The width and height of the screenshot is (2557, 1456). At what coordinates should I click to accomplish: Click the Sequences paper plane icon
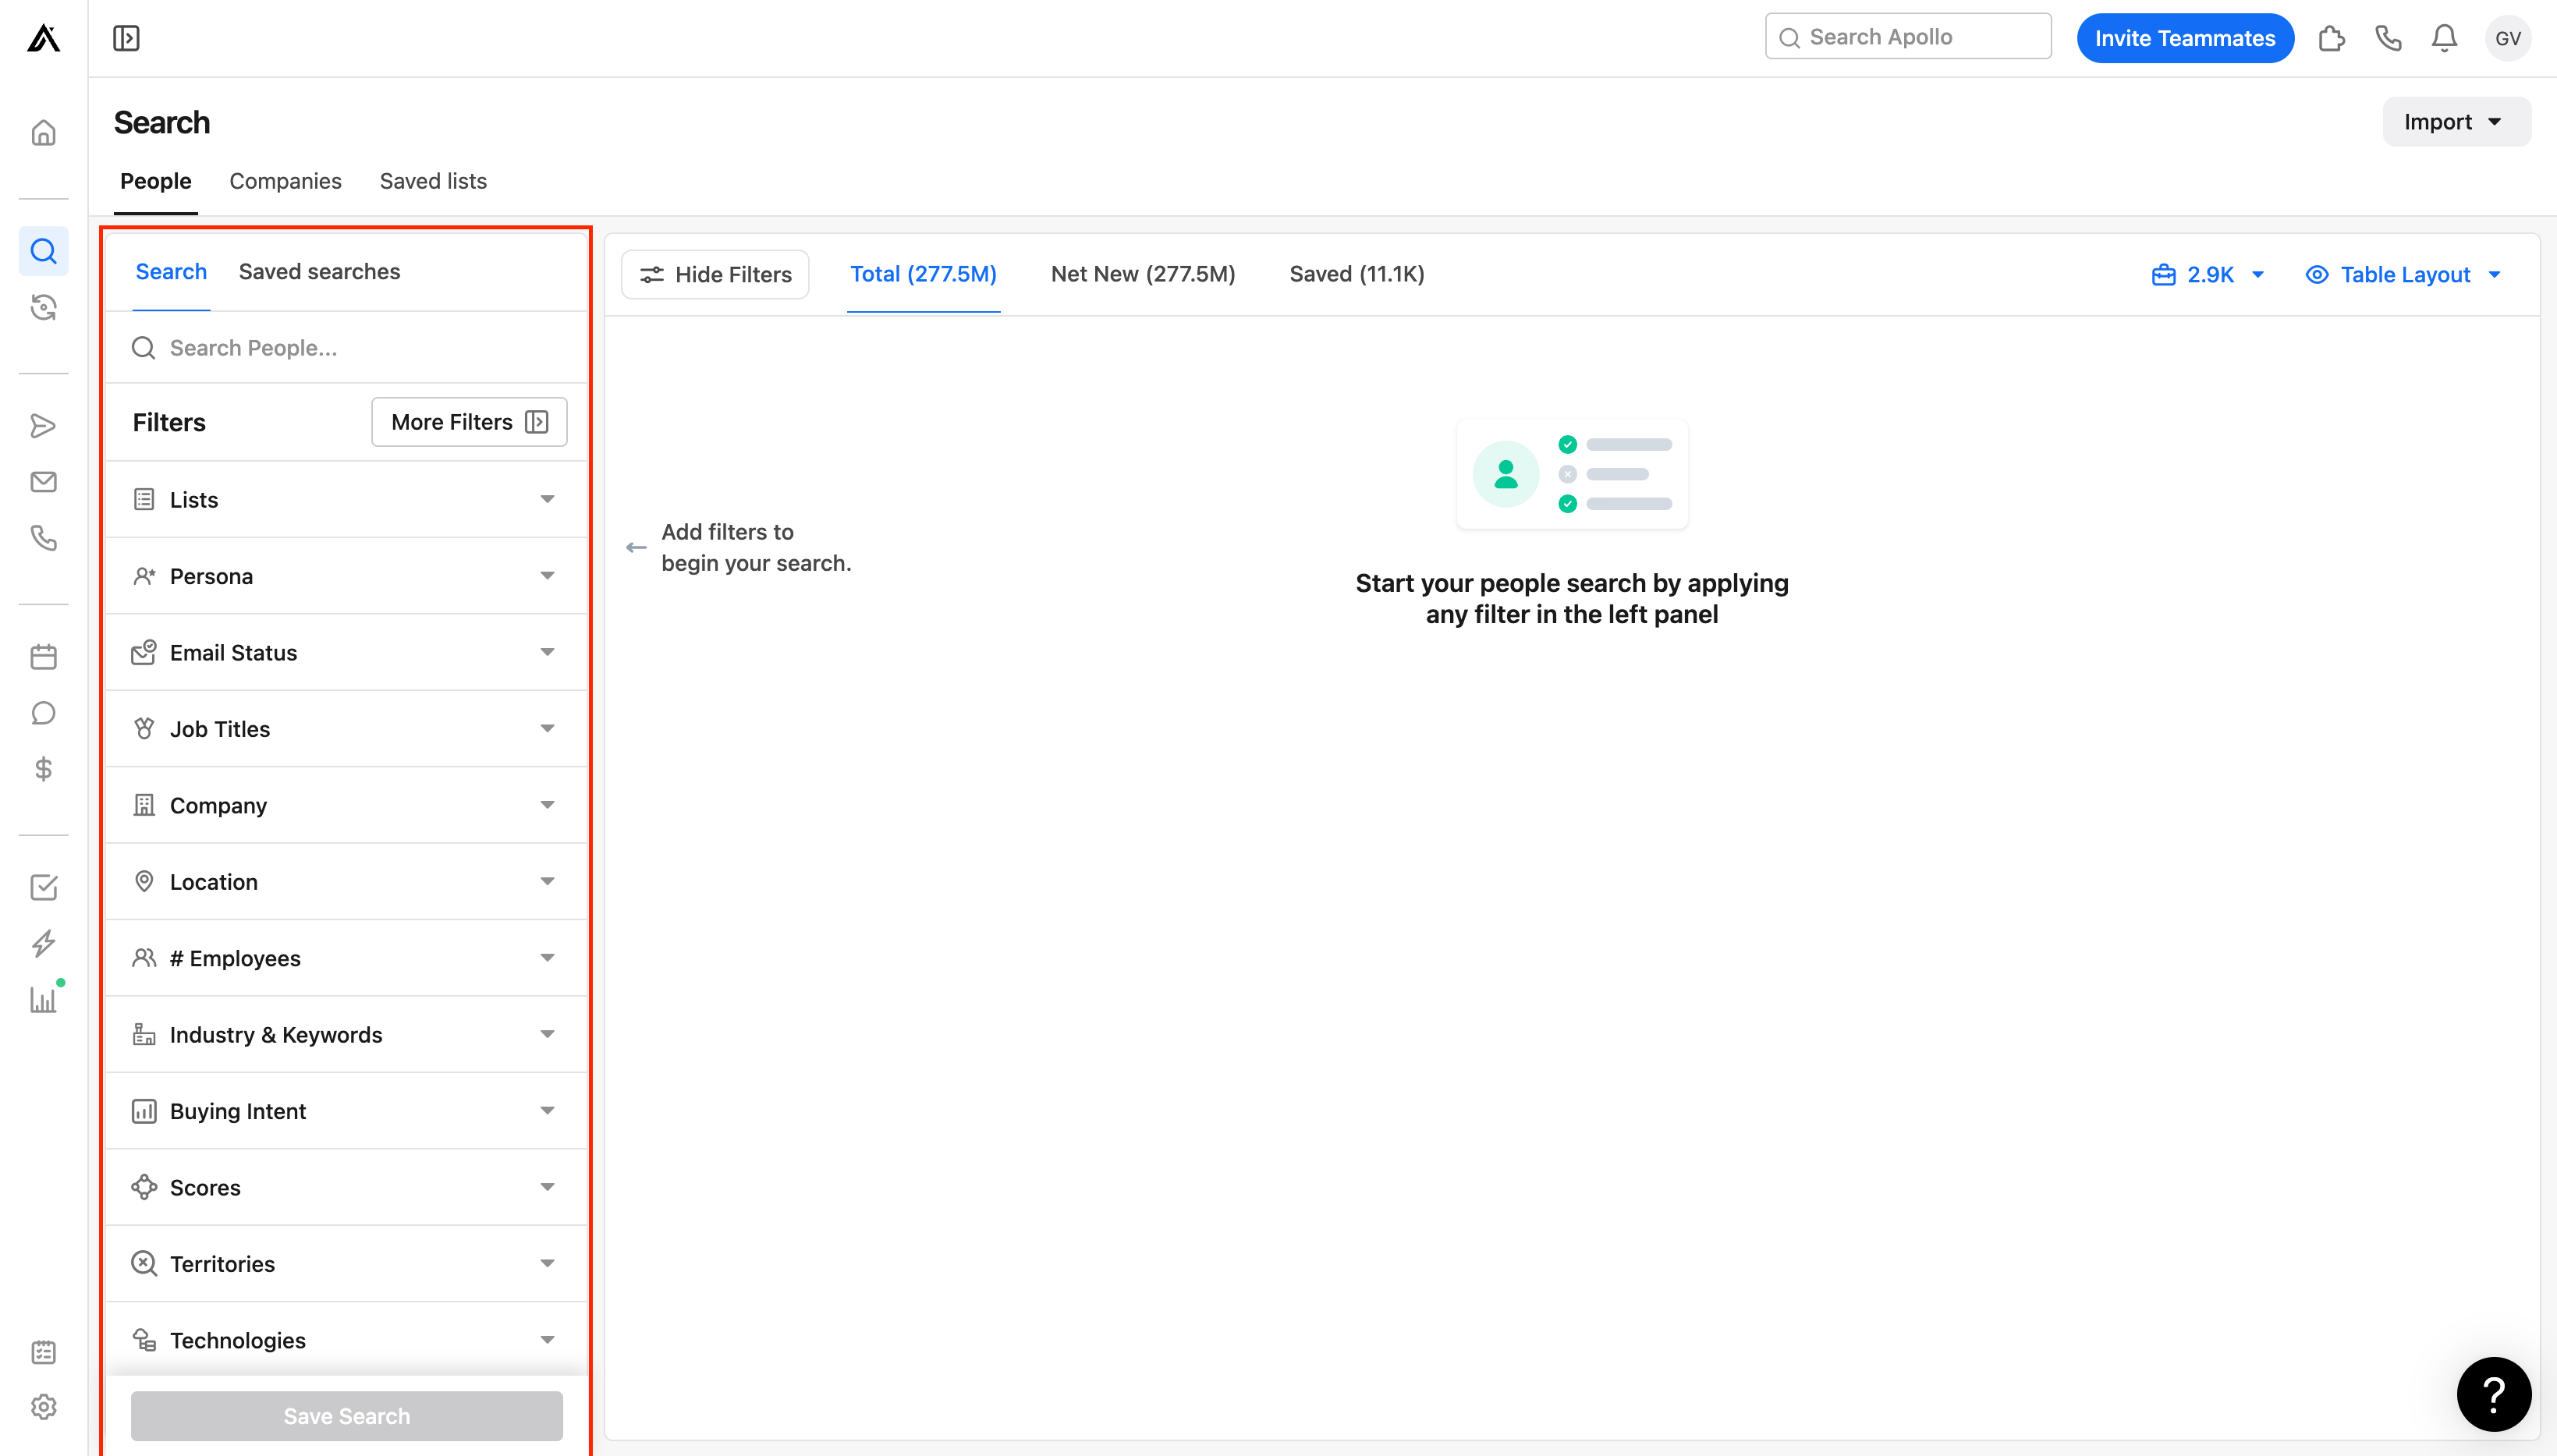43,426
